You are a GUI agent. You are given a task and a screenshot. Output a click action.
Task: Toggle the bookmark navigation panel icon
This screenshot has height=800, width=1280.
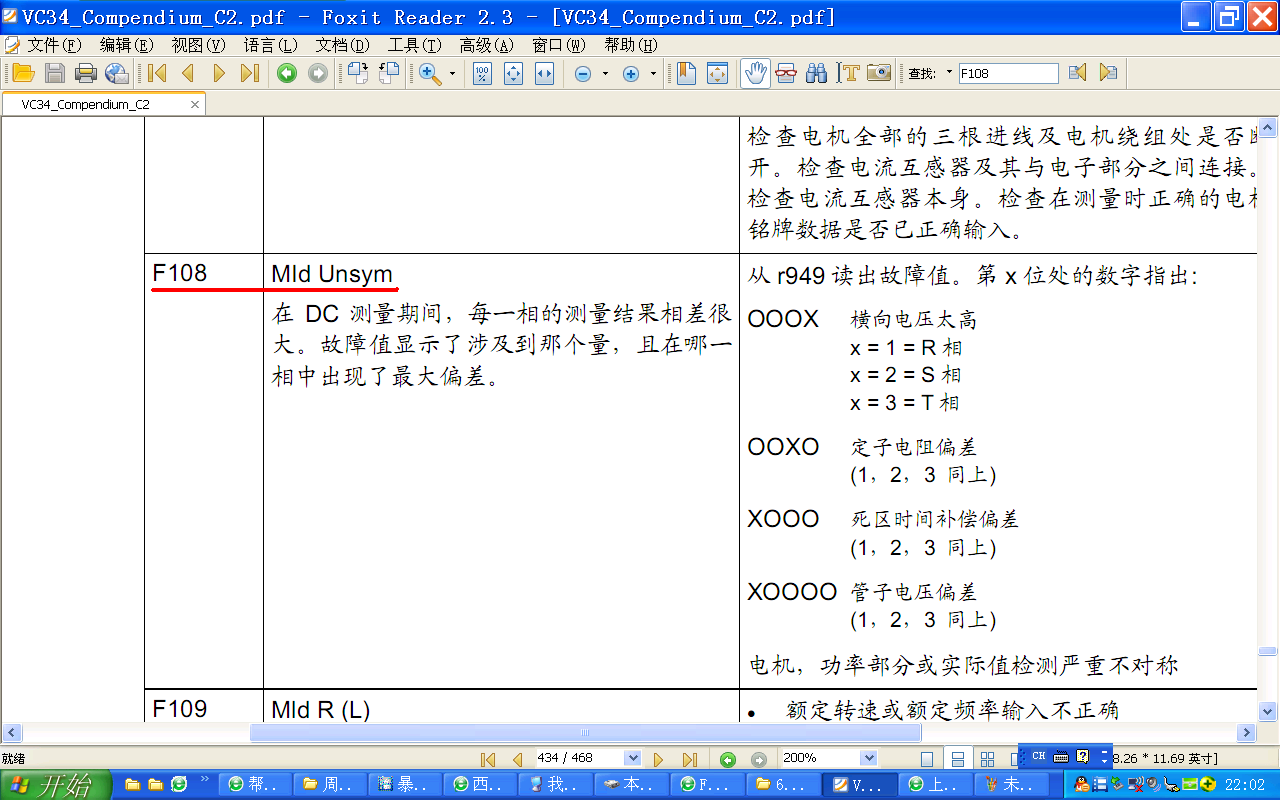[686, 73]
